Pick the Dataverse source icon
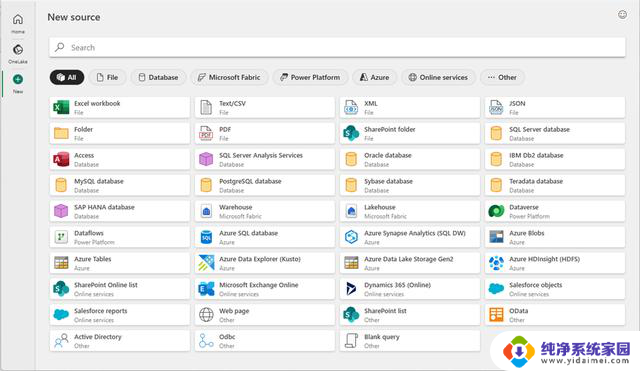 (x=496, y=211)
